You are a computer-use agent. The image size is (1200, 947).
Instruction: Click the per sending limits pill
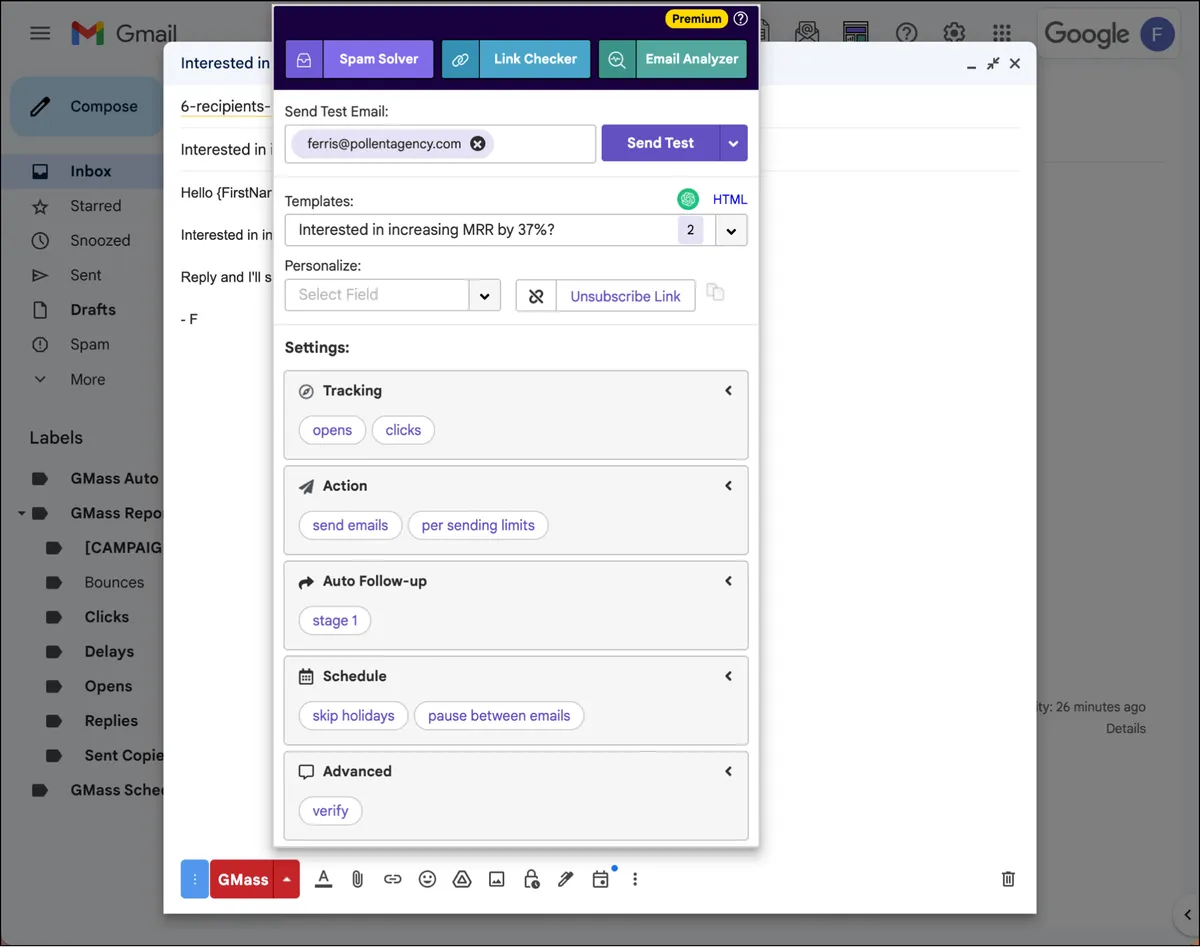[x=478, y=525]
